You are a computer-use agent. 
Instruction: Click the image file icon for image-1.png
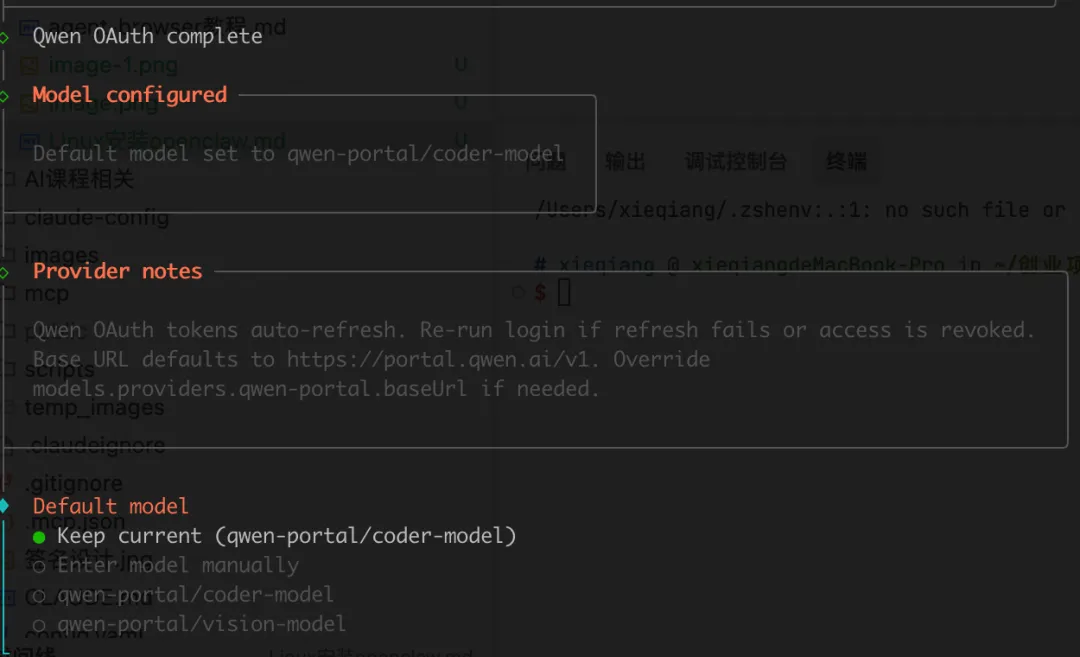coord(30,66)
